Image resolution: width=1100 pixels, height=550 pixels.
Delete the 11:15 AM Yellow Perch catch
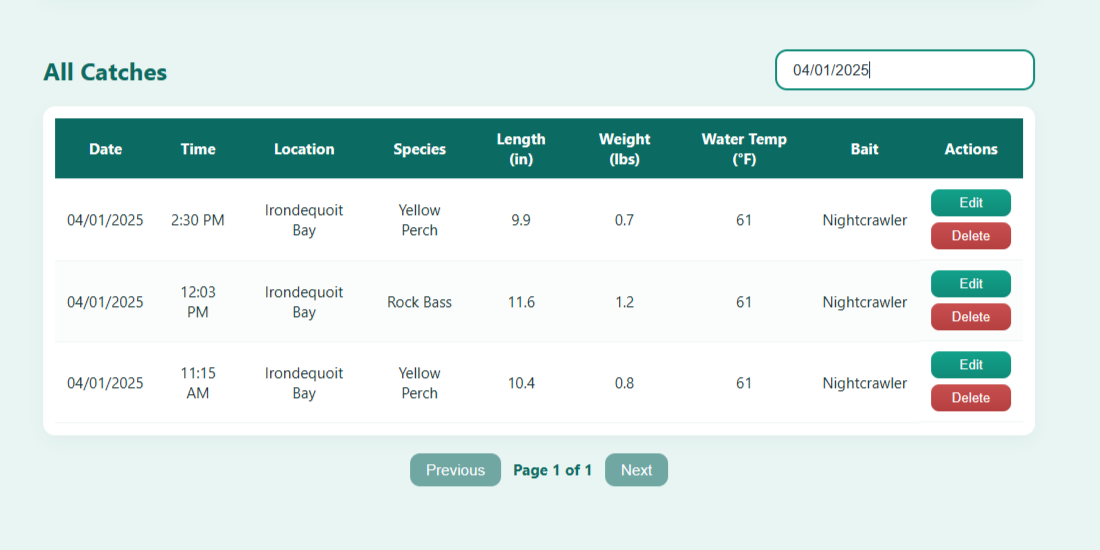tap(970, 398)
